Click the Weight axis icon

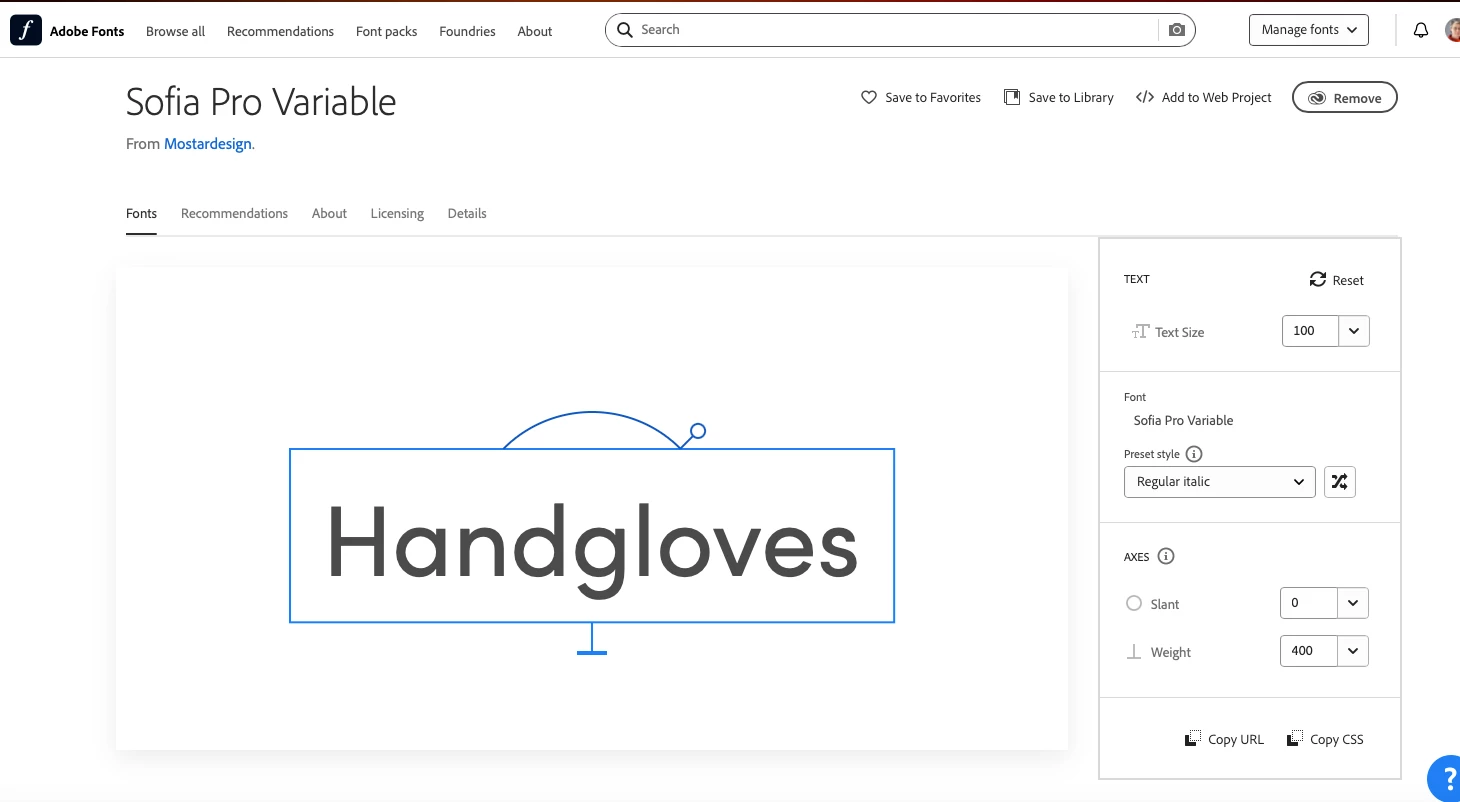pos(1134,652)
